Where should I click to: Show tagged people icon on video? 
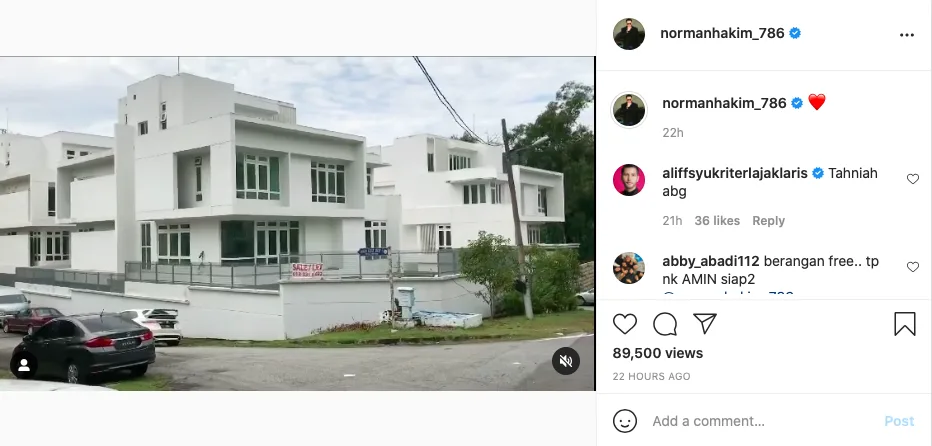(x=24, y=366)
